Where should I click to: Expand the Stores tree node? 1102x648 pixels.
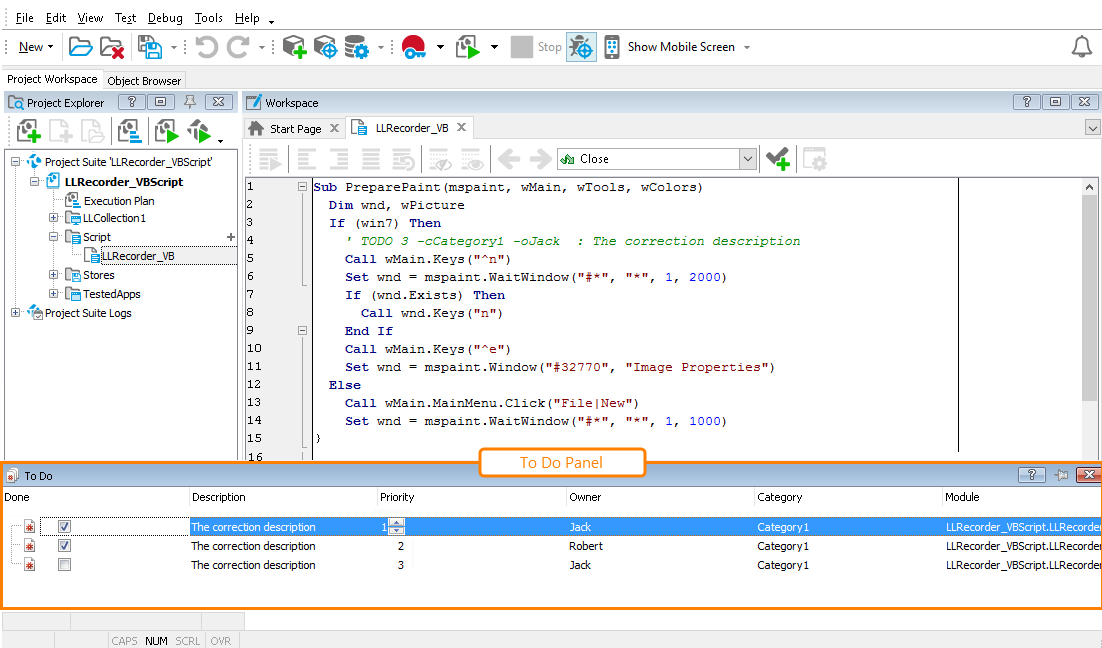pyautogui.click(x=54, y=275)
